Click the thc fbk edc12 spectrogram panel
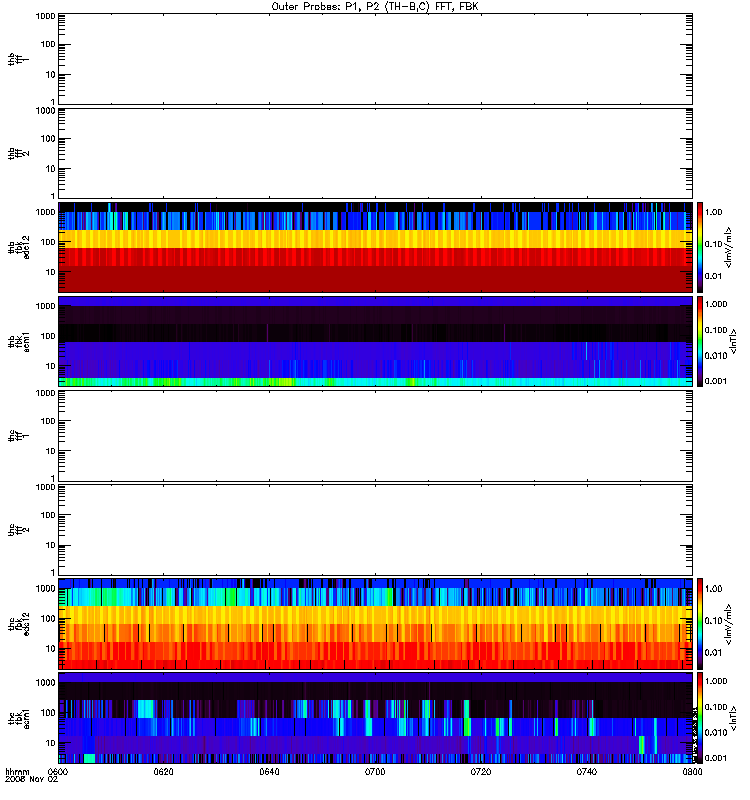This screenshot has width=750, height=800. (375, 624)
